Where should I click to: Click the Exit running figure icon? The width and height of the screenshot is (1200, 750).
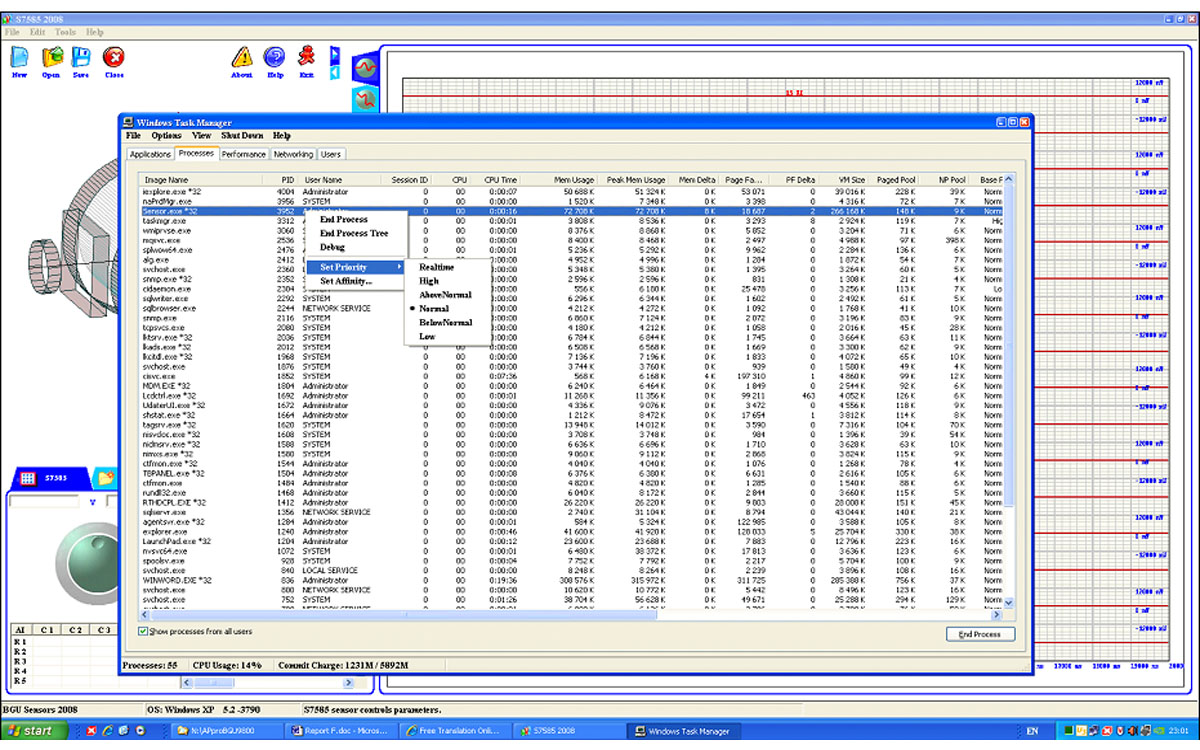(306, 58)
